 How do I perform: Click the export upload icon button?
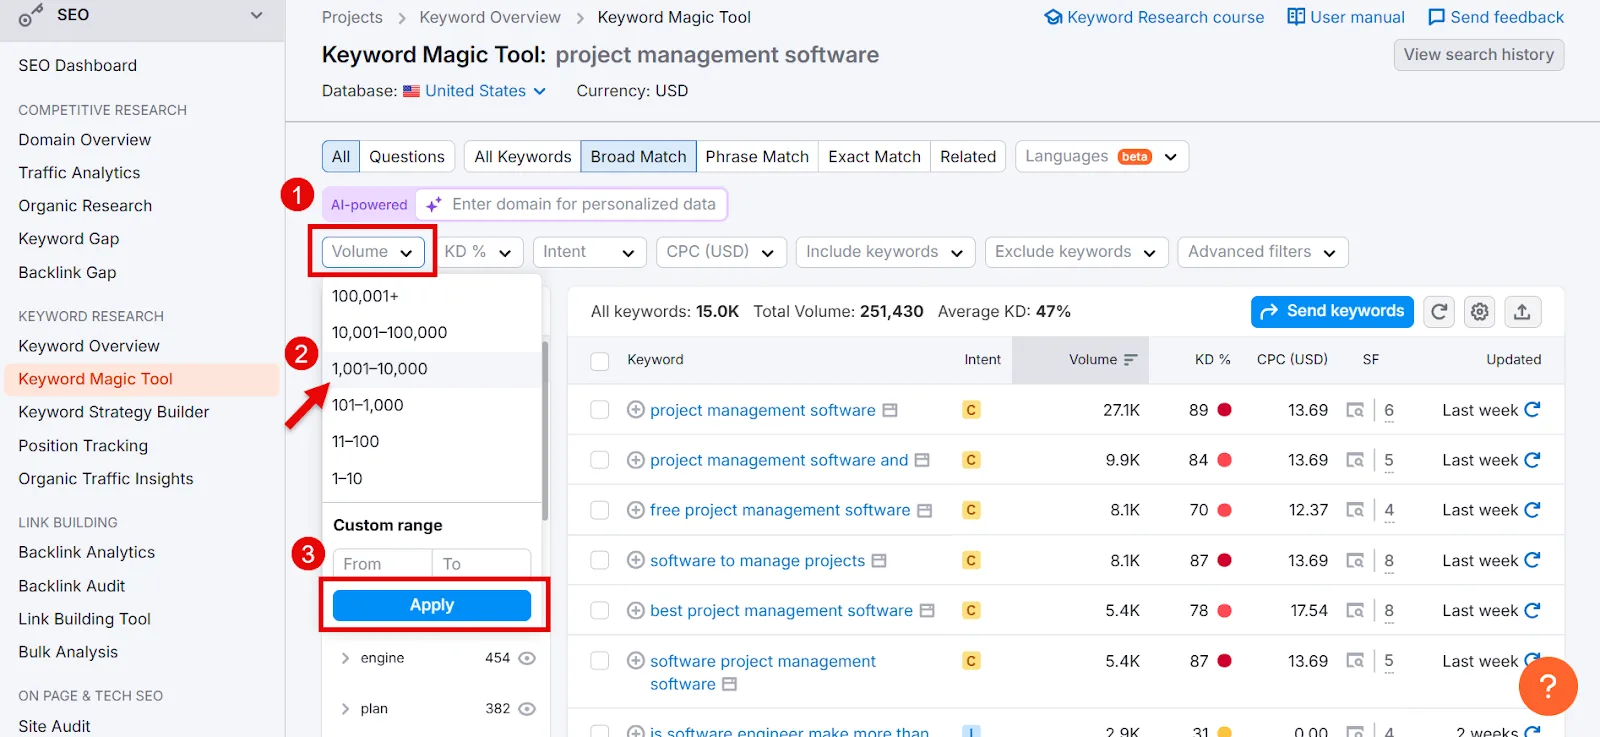click(1522, 312)
